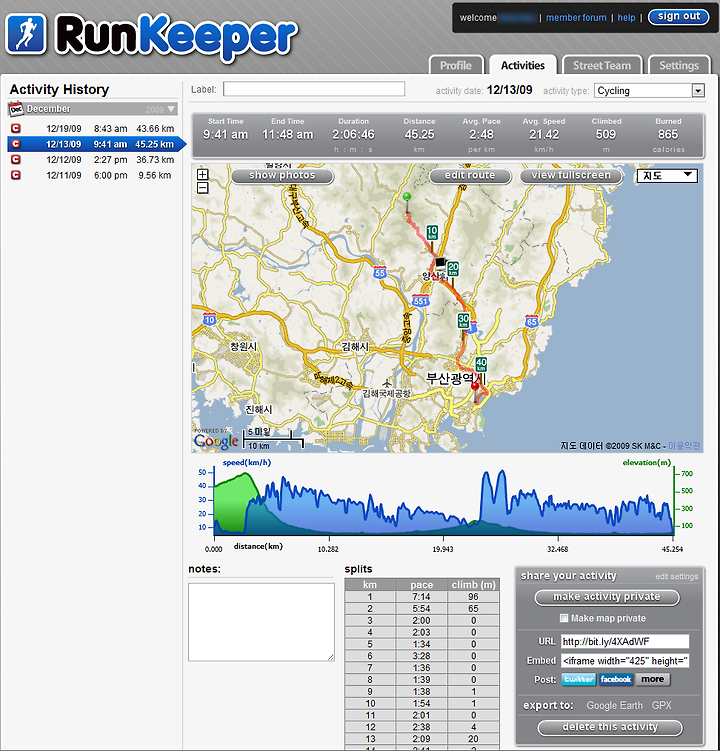Click split row 1 pace 7:14
Viewport: 720px width, 751px height.
(422, 597)
